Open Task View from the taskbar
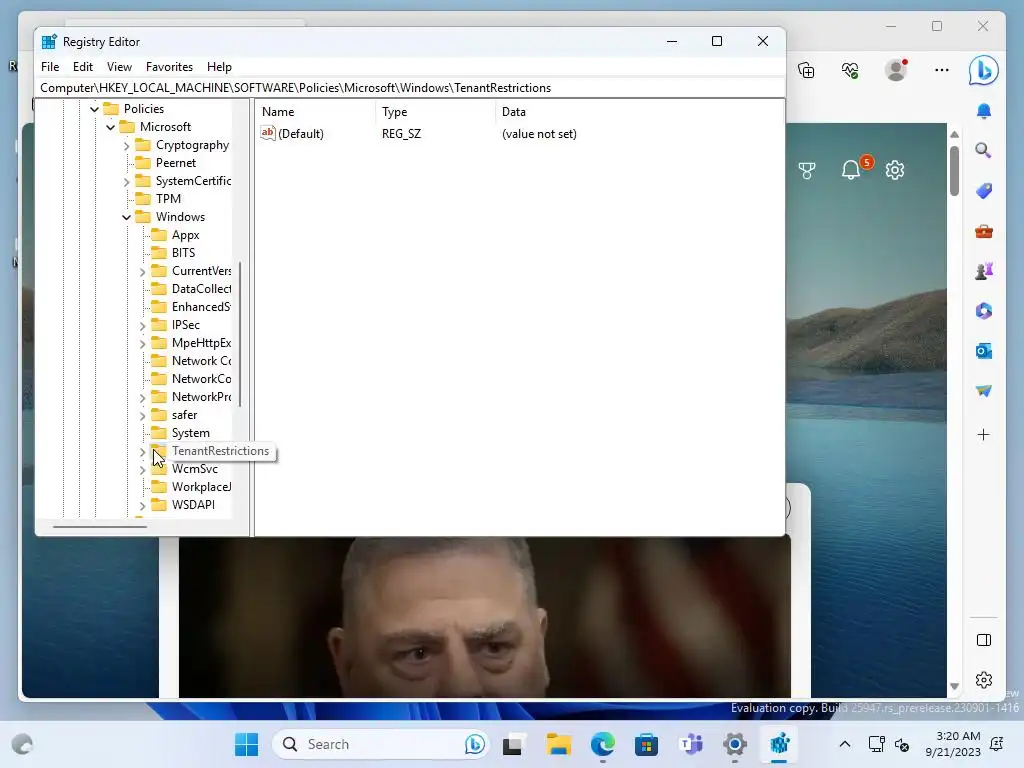The width and height of the screenshot is (1024, 768). pyautogui.click(x=514, y=744)
